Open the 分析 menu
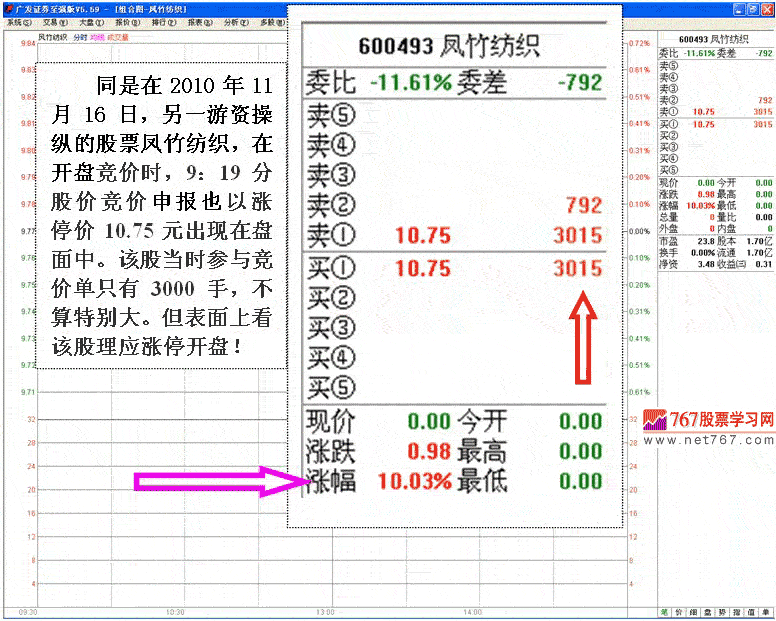 [235, 21]
